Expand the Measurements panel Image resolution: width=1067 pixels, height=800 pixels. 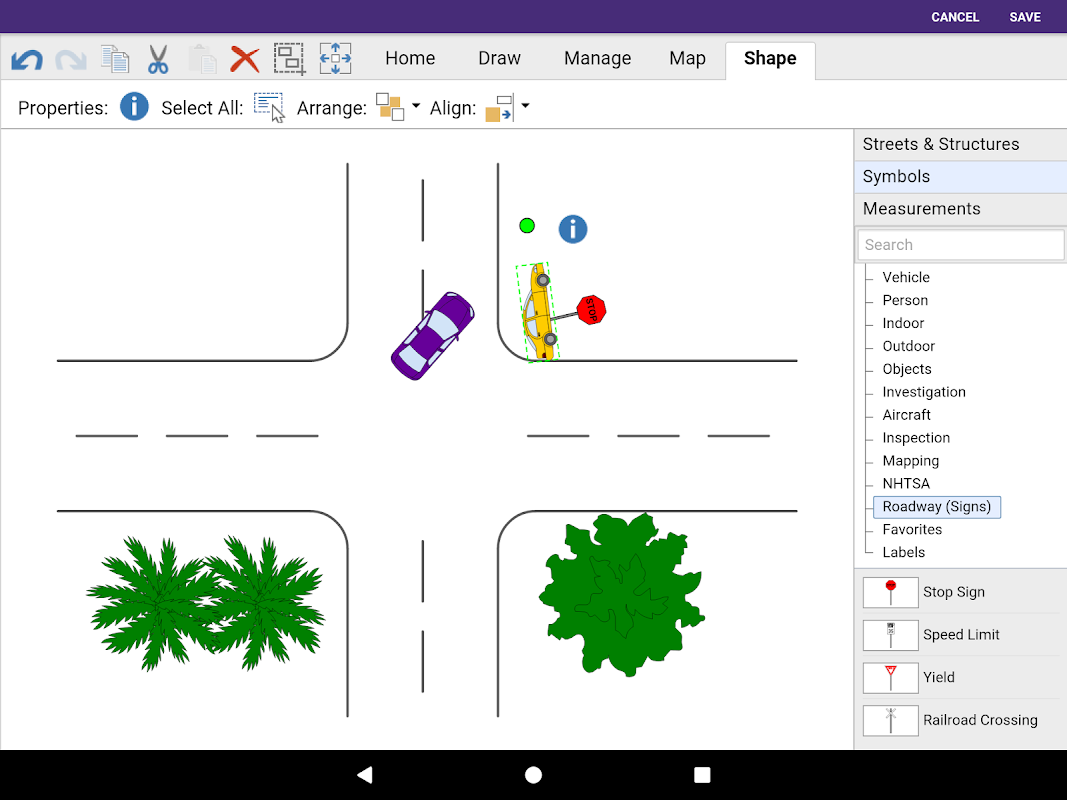point(960,209)
